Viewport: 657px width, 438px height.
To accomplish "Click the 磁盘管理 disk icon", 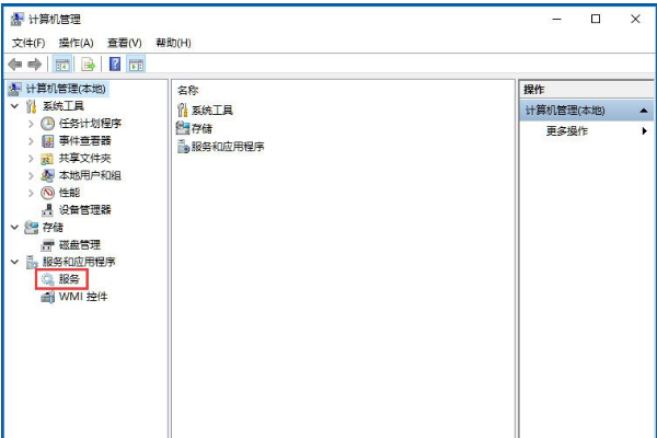I will click(48, 245).
